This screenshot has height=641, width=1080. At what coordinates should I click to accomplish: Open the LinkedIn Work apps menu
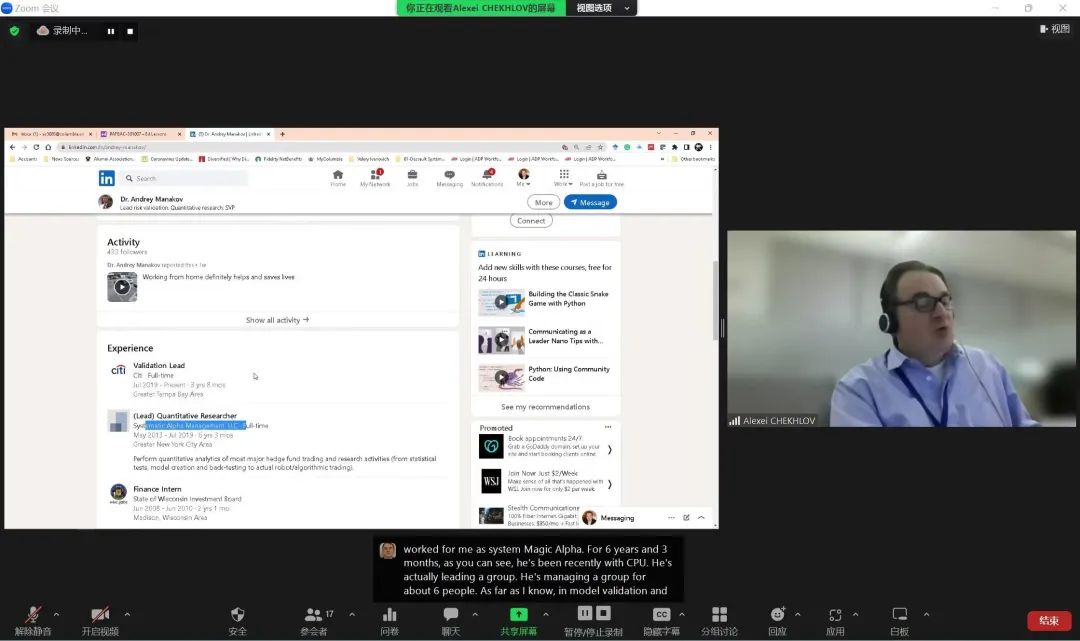tap(563, 178)
